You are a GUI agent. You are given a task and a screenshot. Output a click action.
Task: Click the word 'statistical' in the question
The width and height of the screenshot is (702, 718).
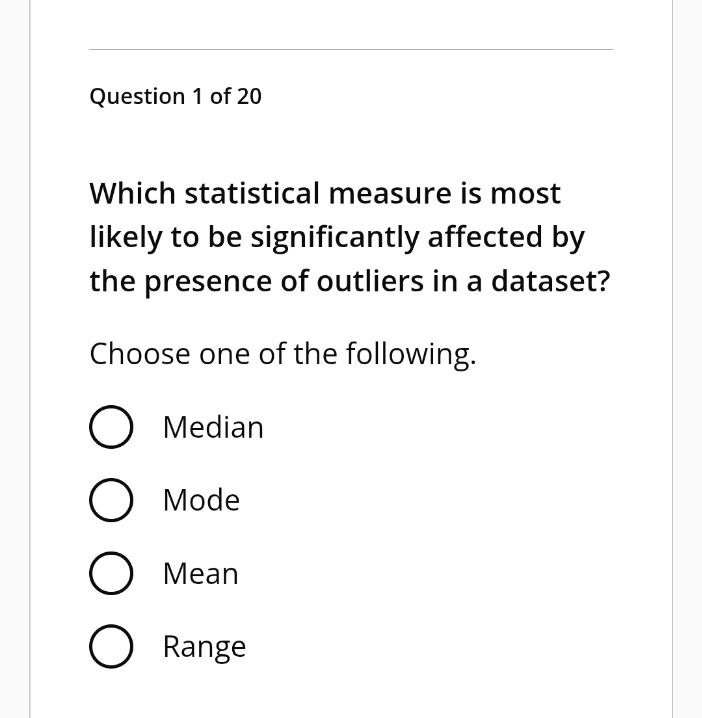(x=250, y=193)
